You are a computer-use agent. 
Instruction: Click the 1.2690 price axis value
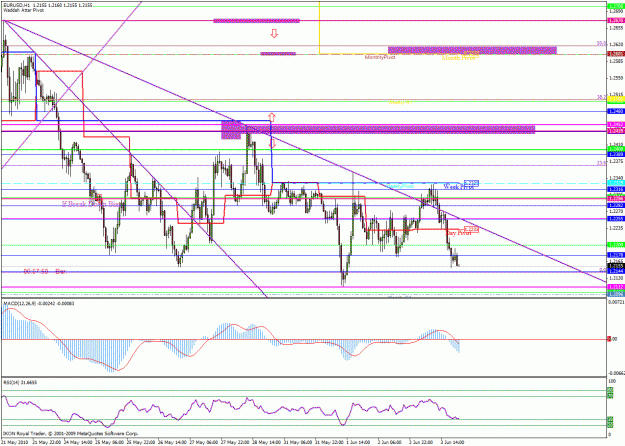coord(616,12)
